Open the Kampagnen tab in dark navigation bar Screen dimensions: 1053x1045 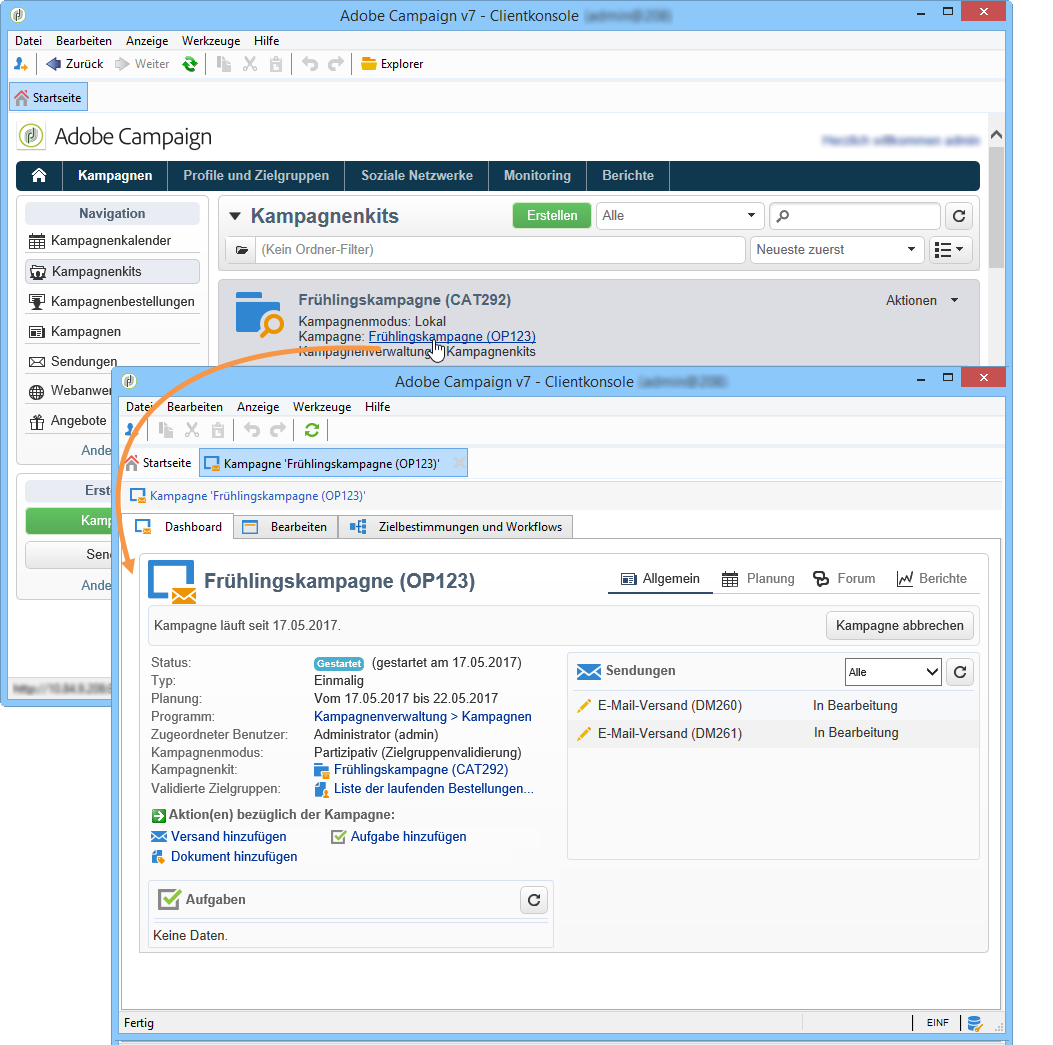click(115, 175)
